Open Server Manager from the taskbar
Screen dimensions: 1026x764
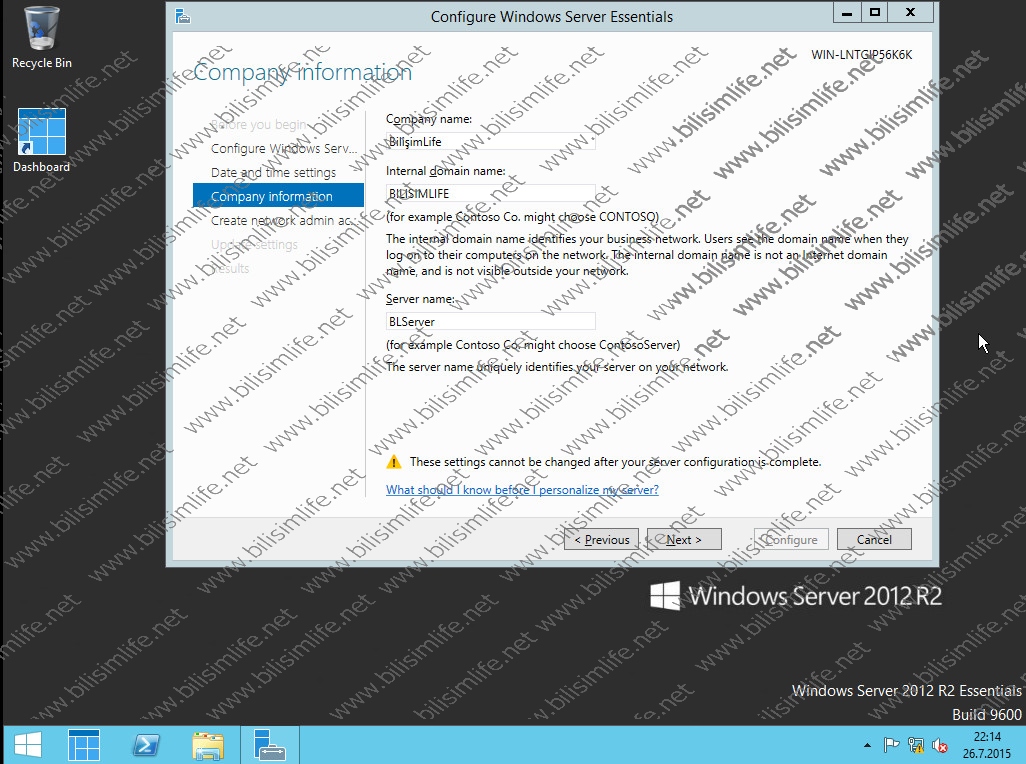[x=84, y=744]
